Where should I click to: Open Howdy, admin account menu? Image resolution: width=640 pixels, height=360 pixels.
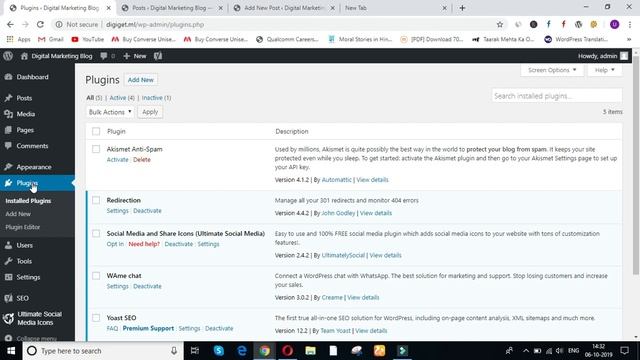(x=603, y=56)
